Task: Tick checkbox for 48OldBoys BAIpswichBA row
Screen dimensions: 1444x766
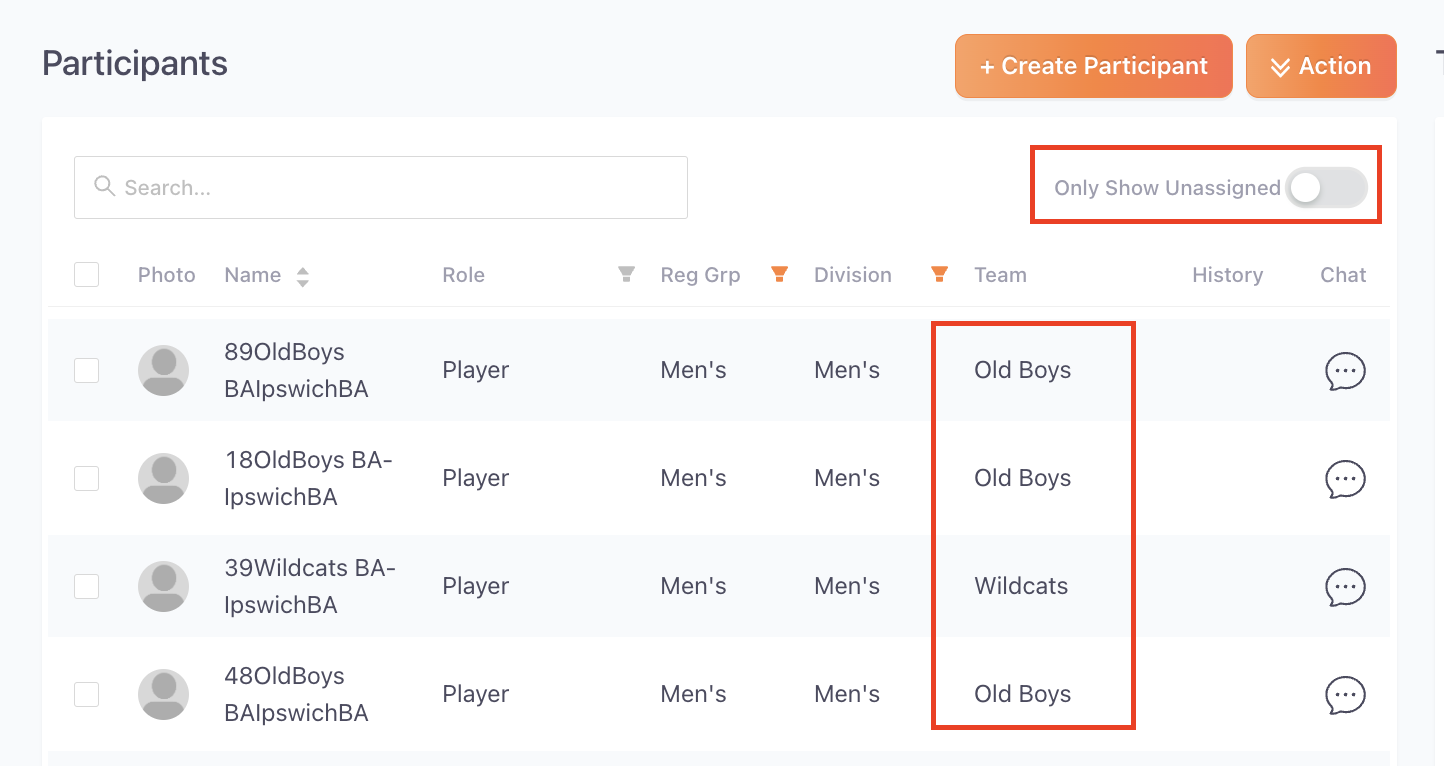Action: (87, 694)
